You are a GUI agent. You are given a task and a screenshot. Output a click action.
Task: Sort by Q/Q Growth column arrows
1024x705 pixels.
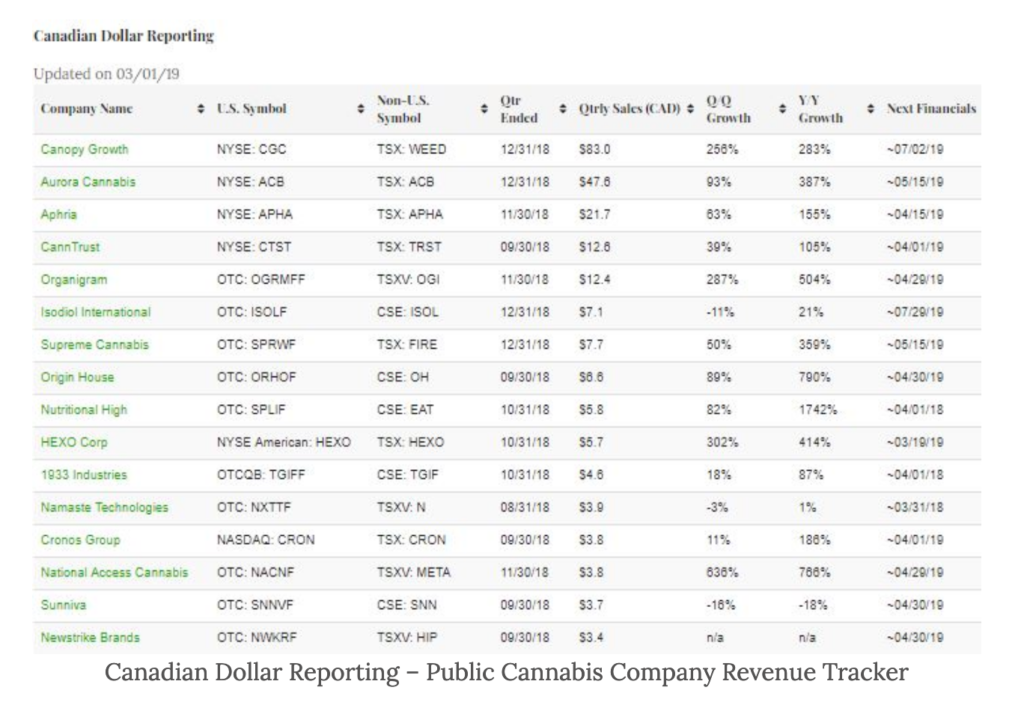click(x=782, y=109)
